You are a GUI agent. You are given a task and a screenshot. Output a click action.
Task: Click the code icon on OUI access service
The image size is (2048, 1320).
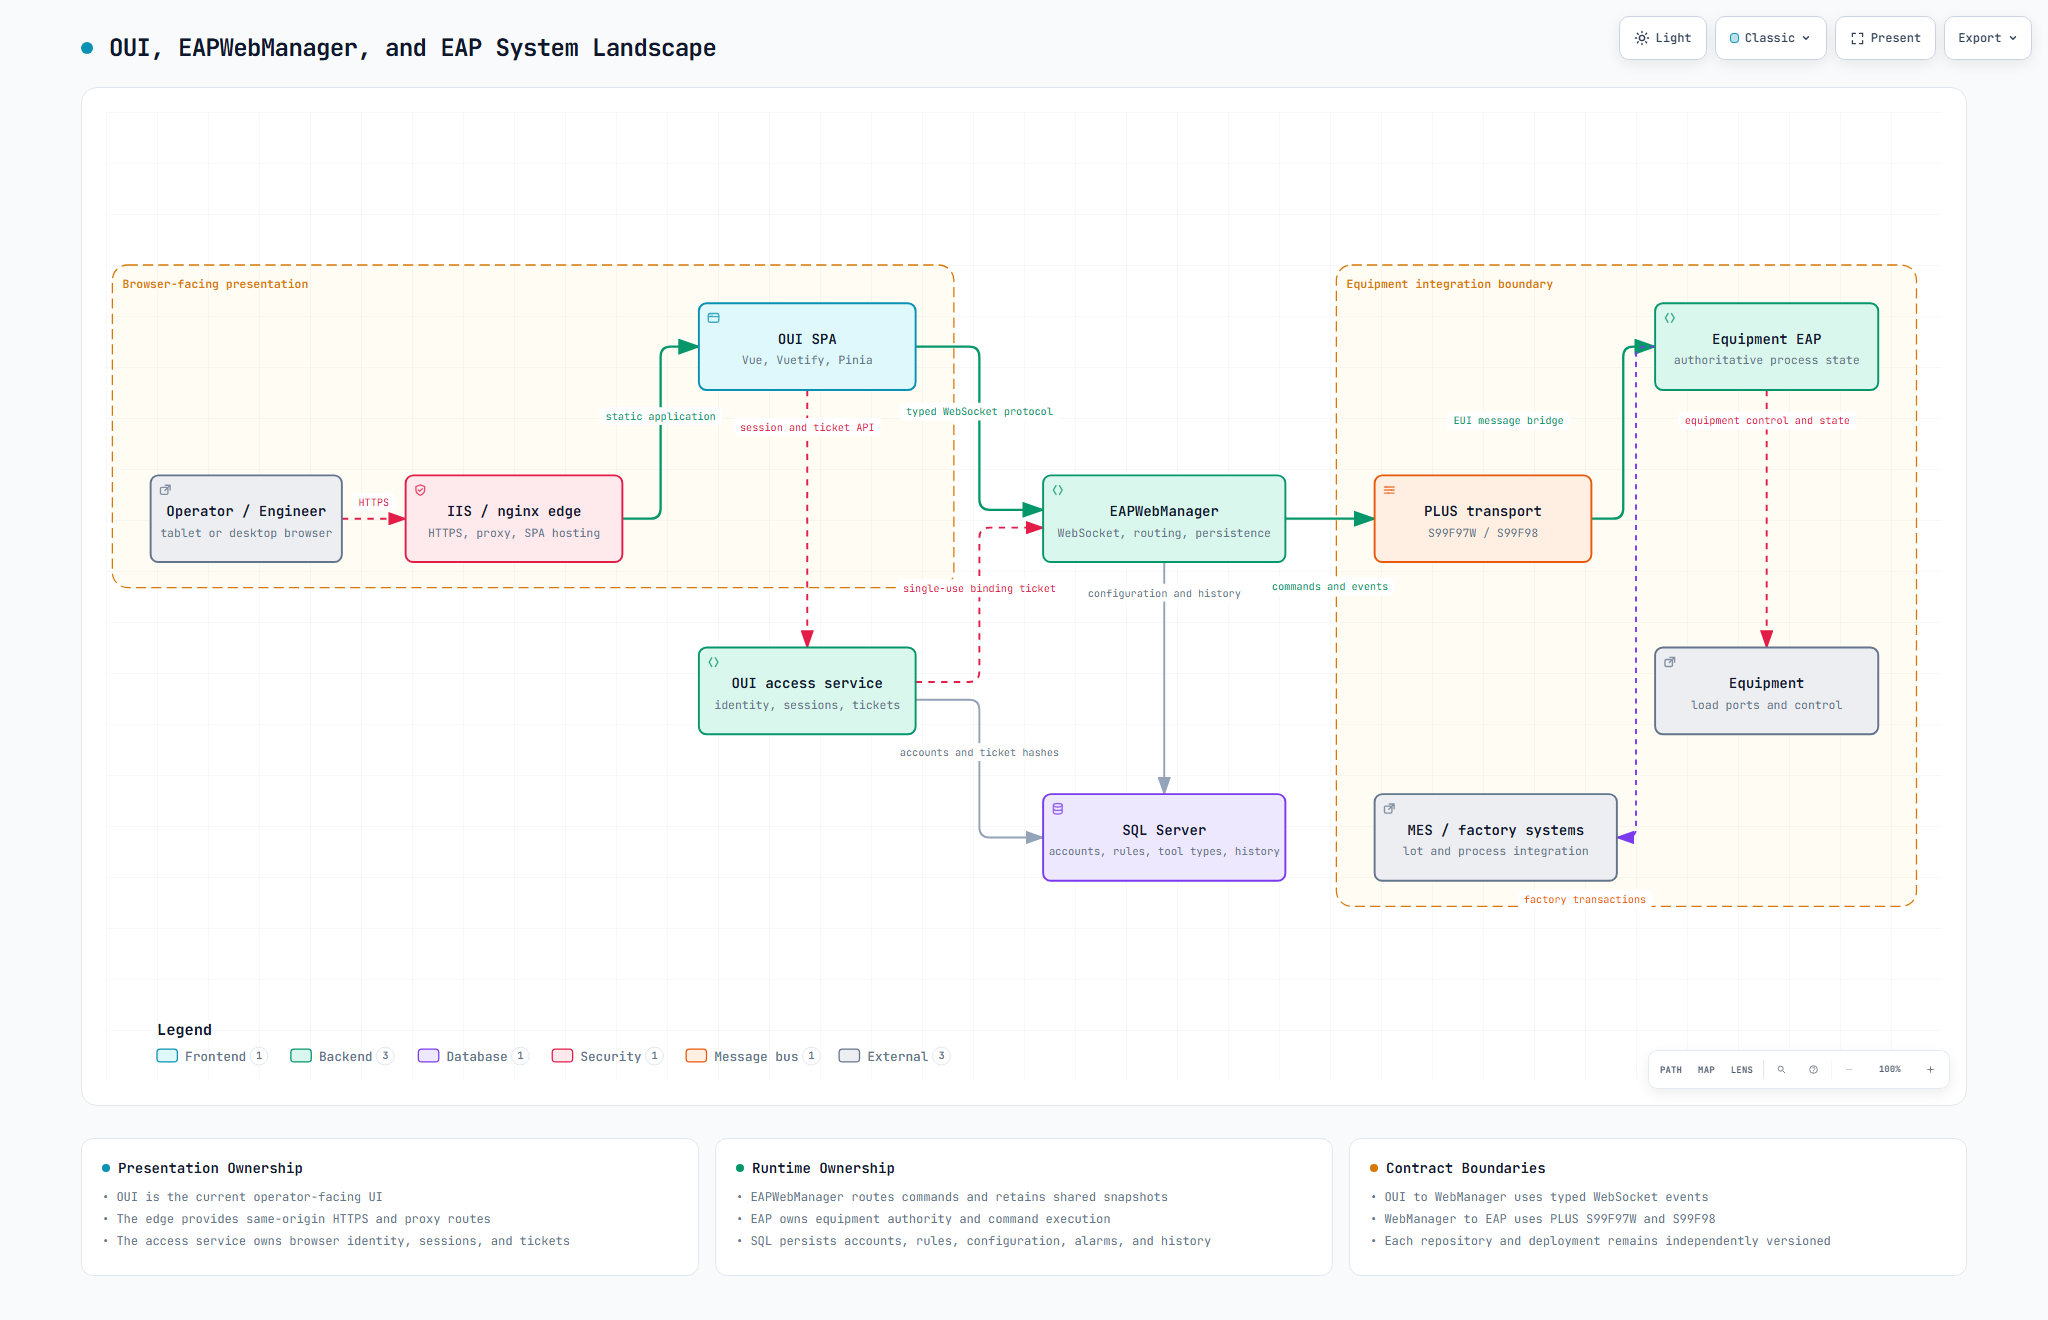[714, 662]
